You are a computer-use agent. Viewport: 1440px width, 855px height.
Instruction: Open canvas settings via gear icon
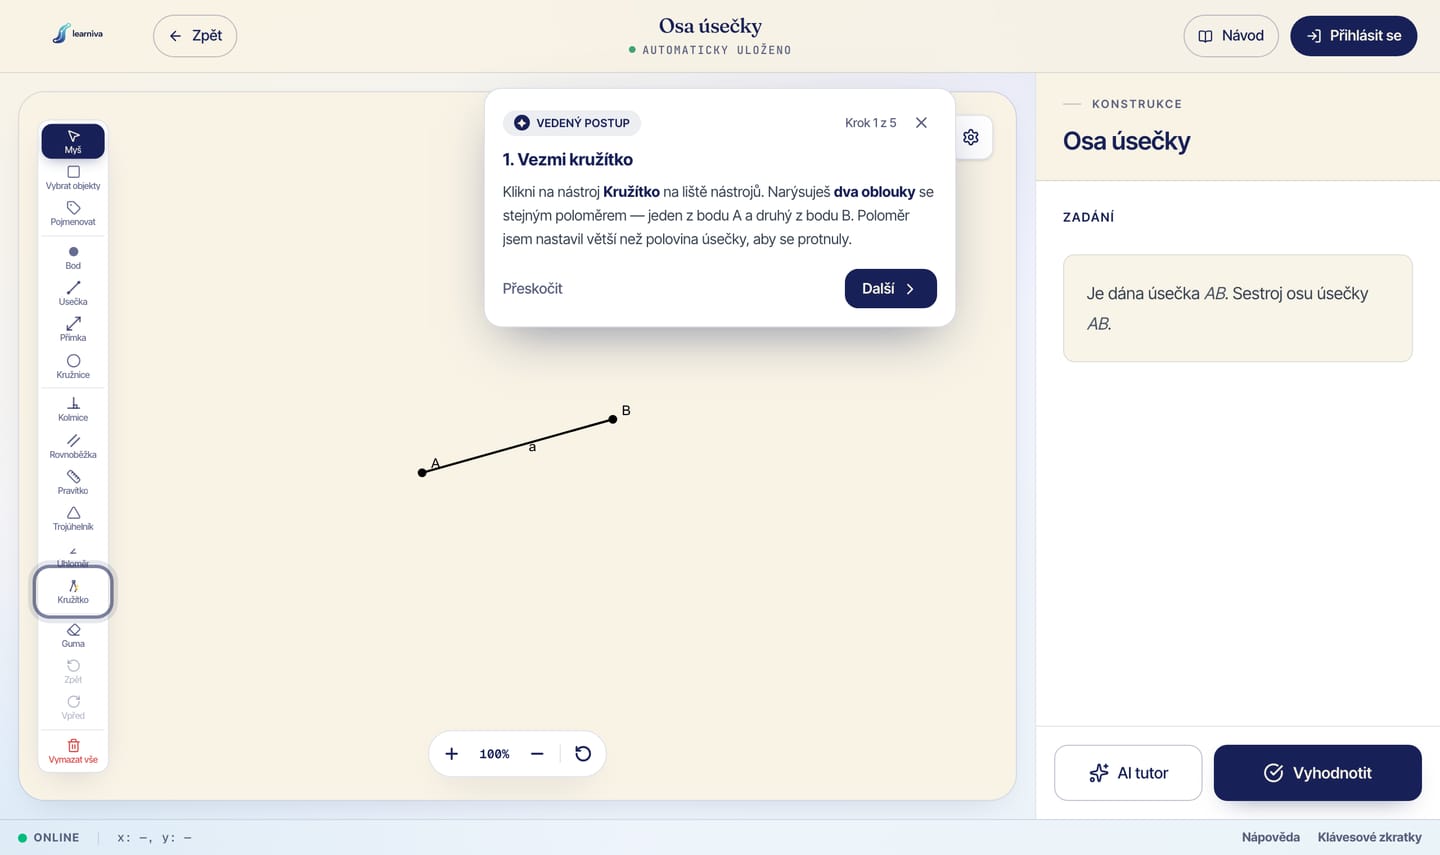[971, 137]
